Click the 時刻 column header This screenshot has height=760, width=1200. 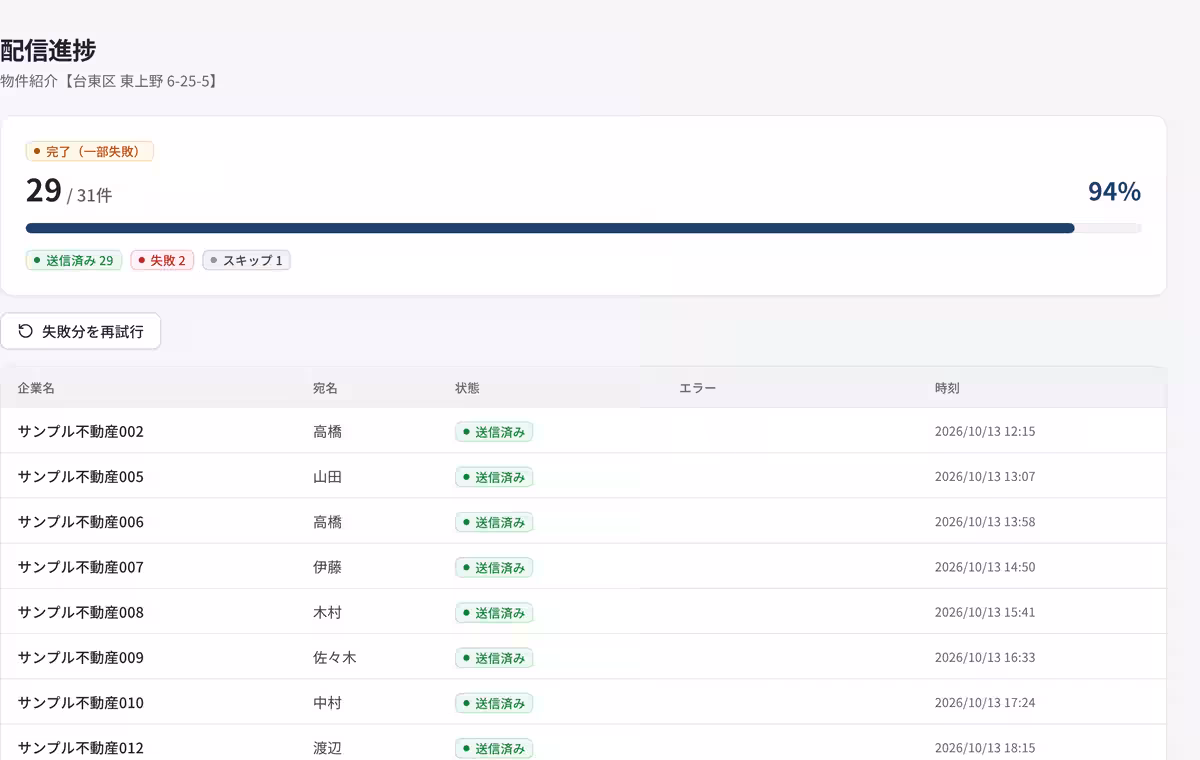click(948, 388)
